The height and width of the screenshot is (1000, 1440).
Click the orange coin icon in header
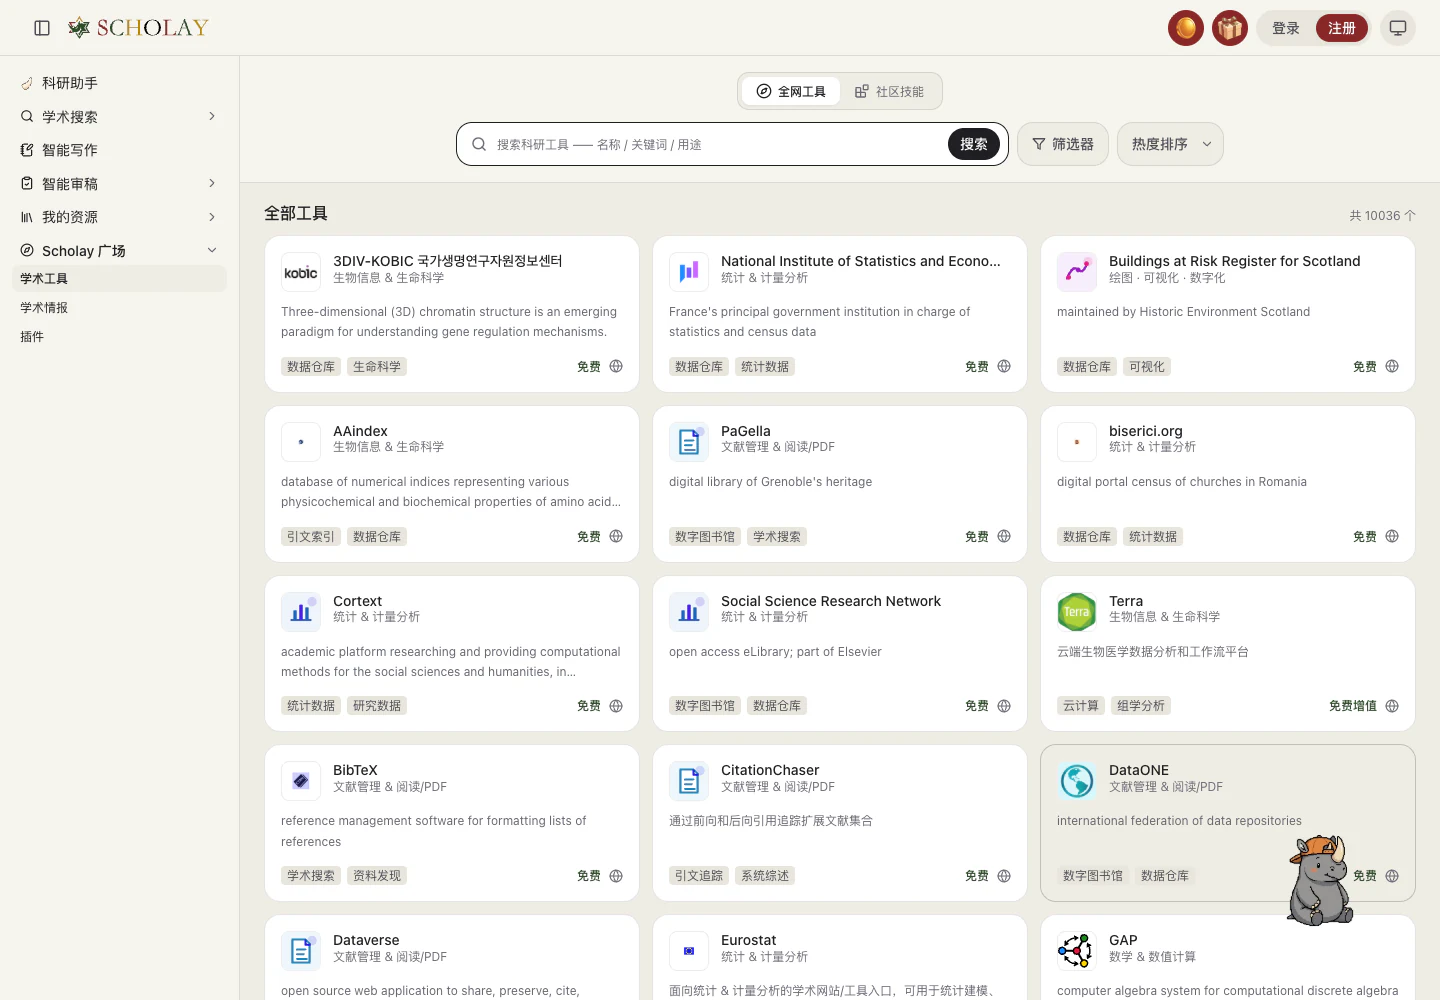click(x=1186, y=28)
